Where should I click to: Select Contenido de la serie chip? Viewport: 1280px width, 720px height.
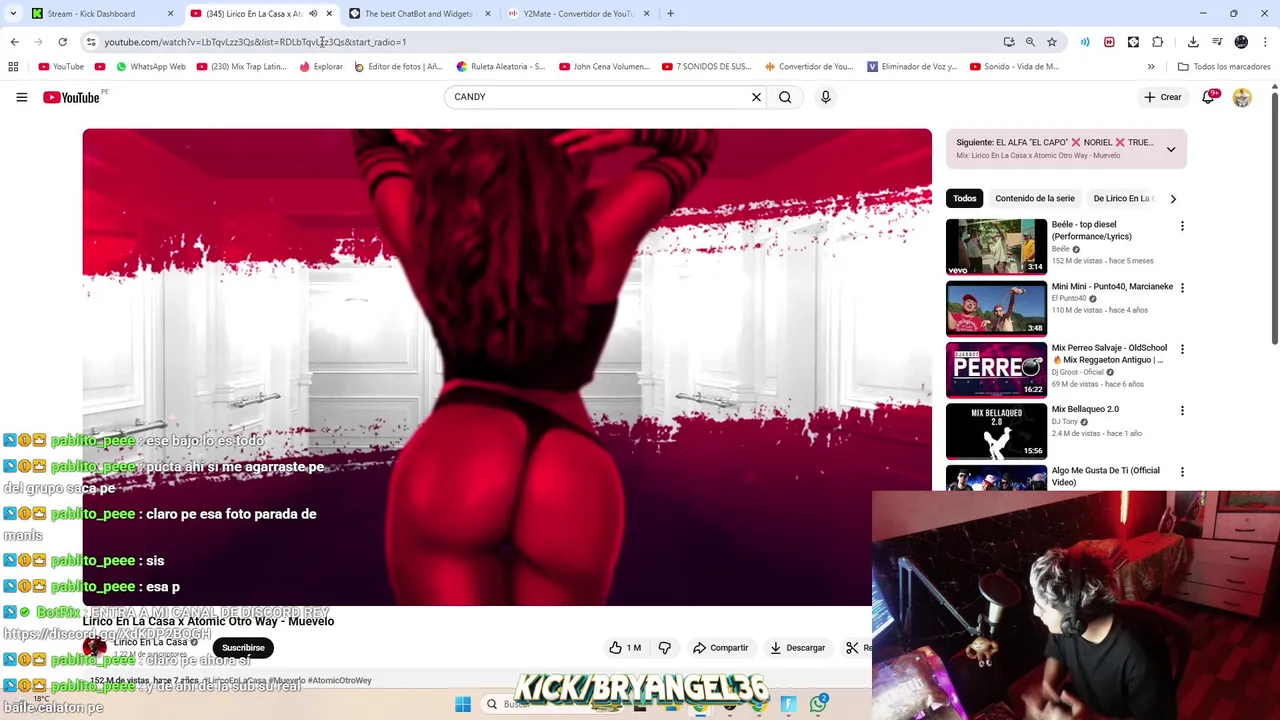coord(1035,198)
